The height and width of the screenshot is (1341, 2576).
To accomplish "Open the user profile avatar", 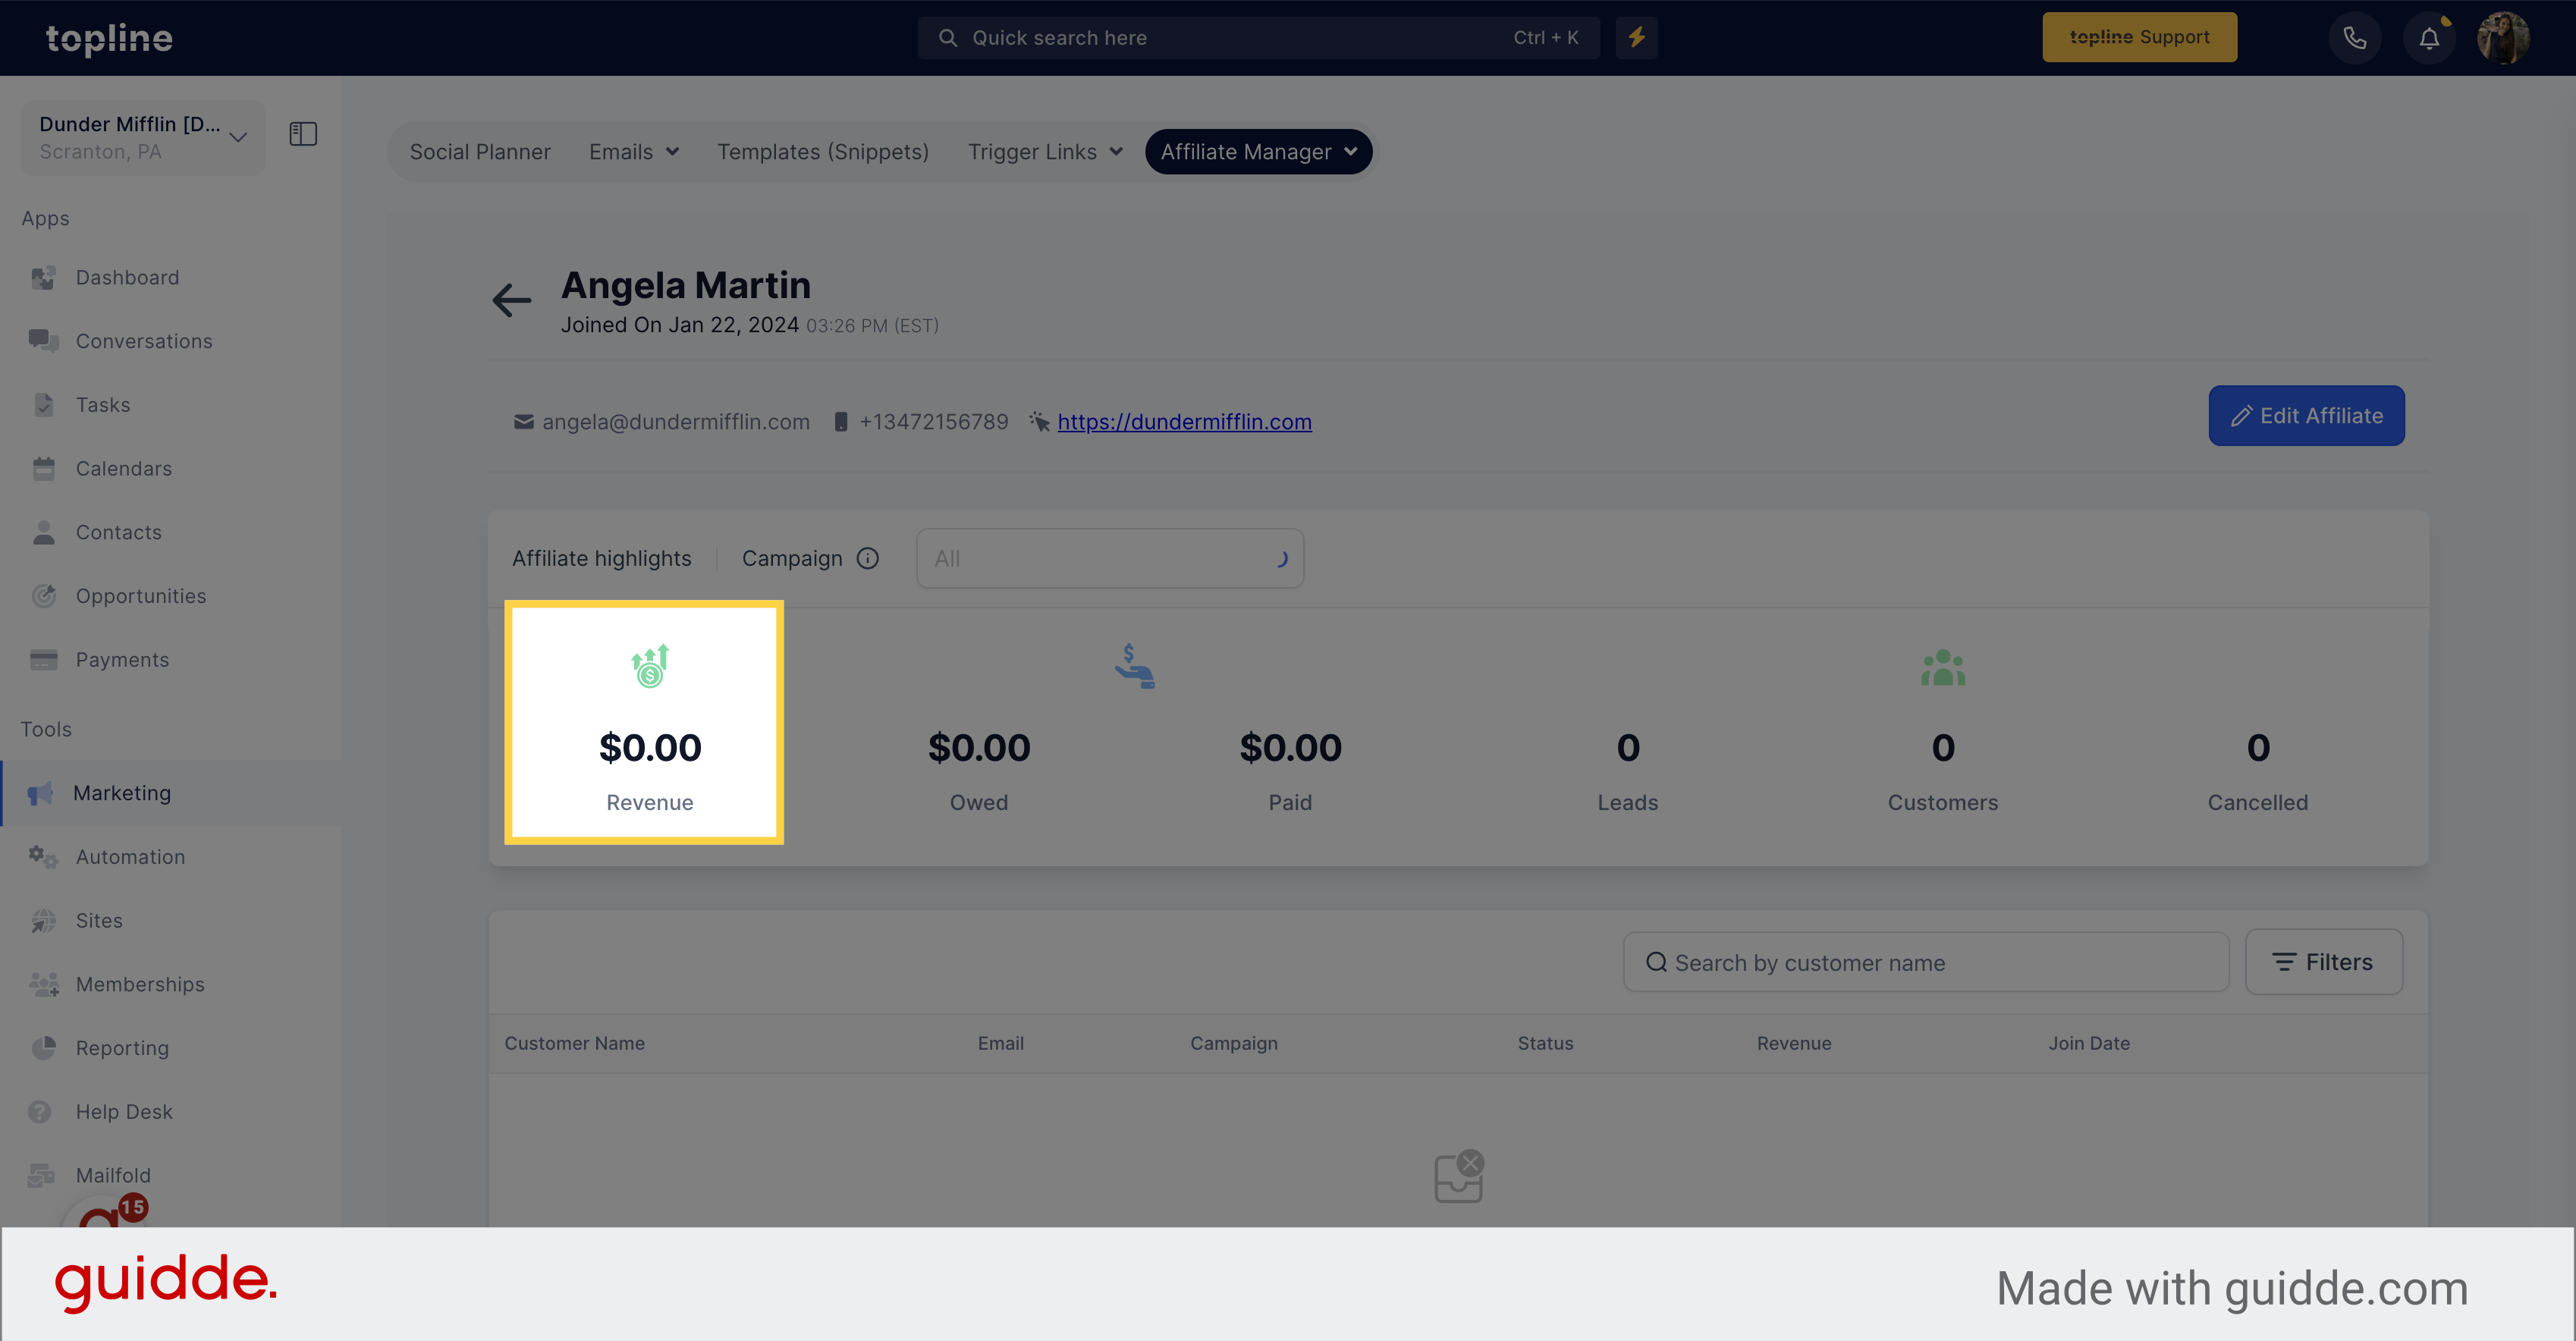I will click(x=2503, y=38).
